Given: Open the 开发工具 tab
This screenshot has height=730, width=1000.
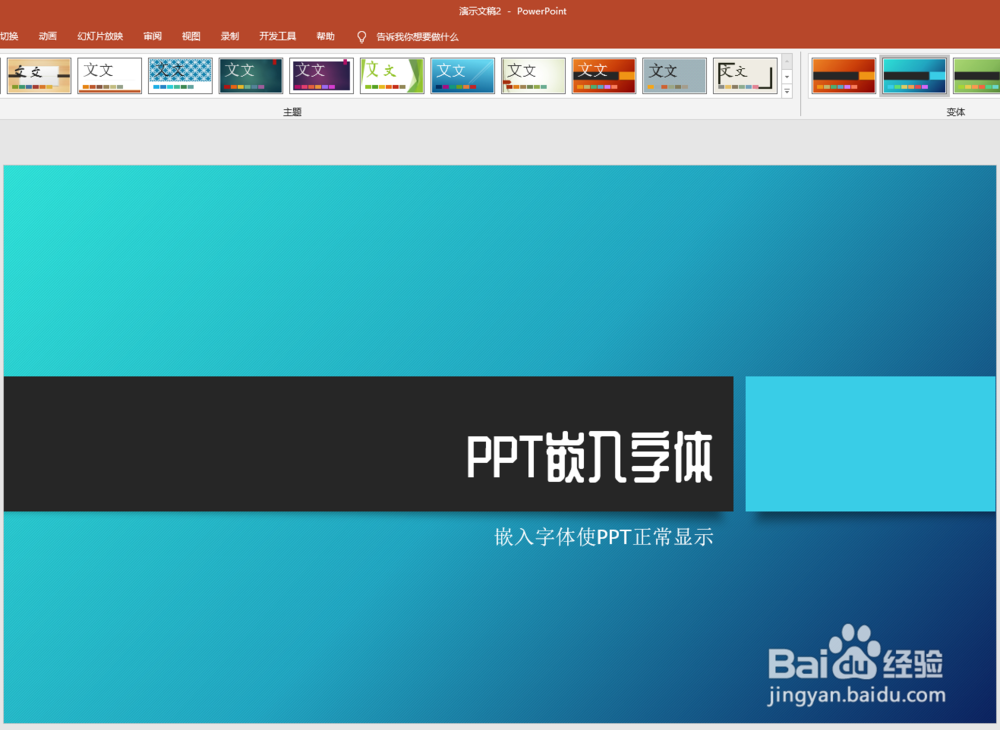Looking at the screenshot, I should tap(277, 35).
